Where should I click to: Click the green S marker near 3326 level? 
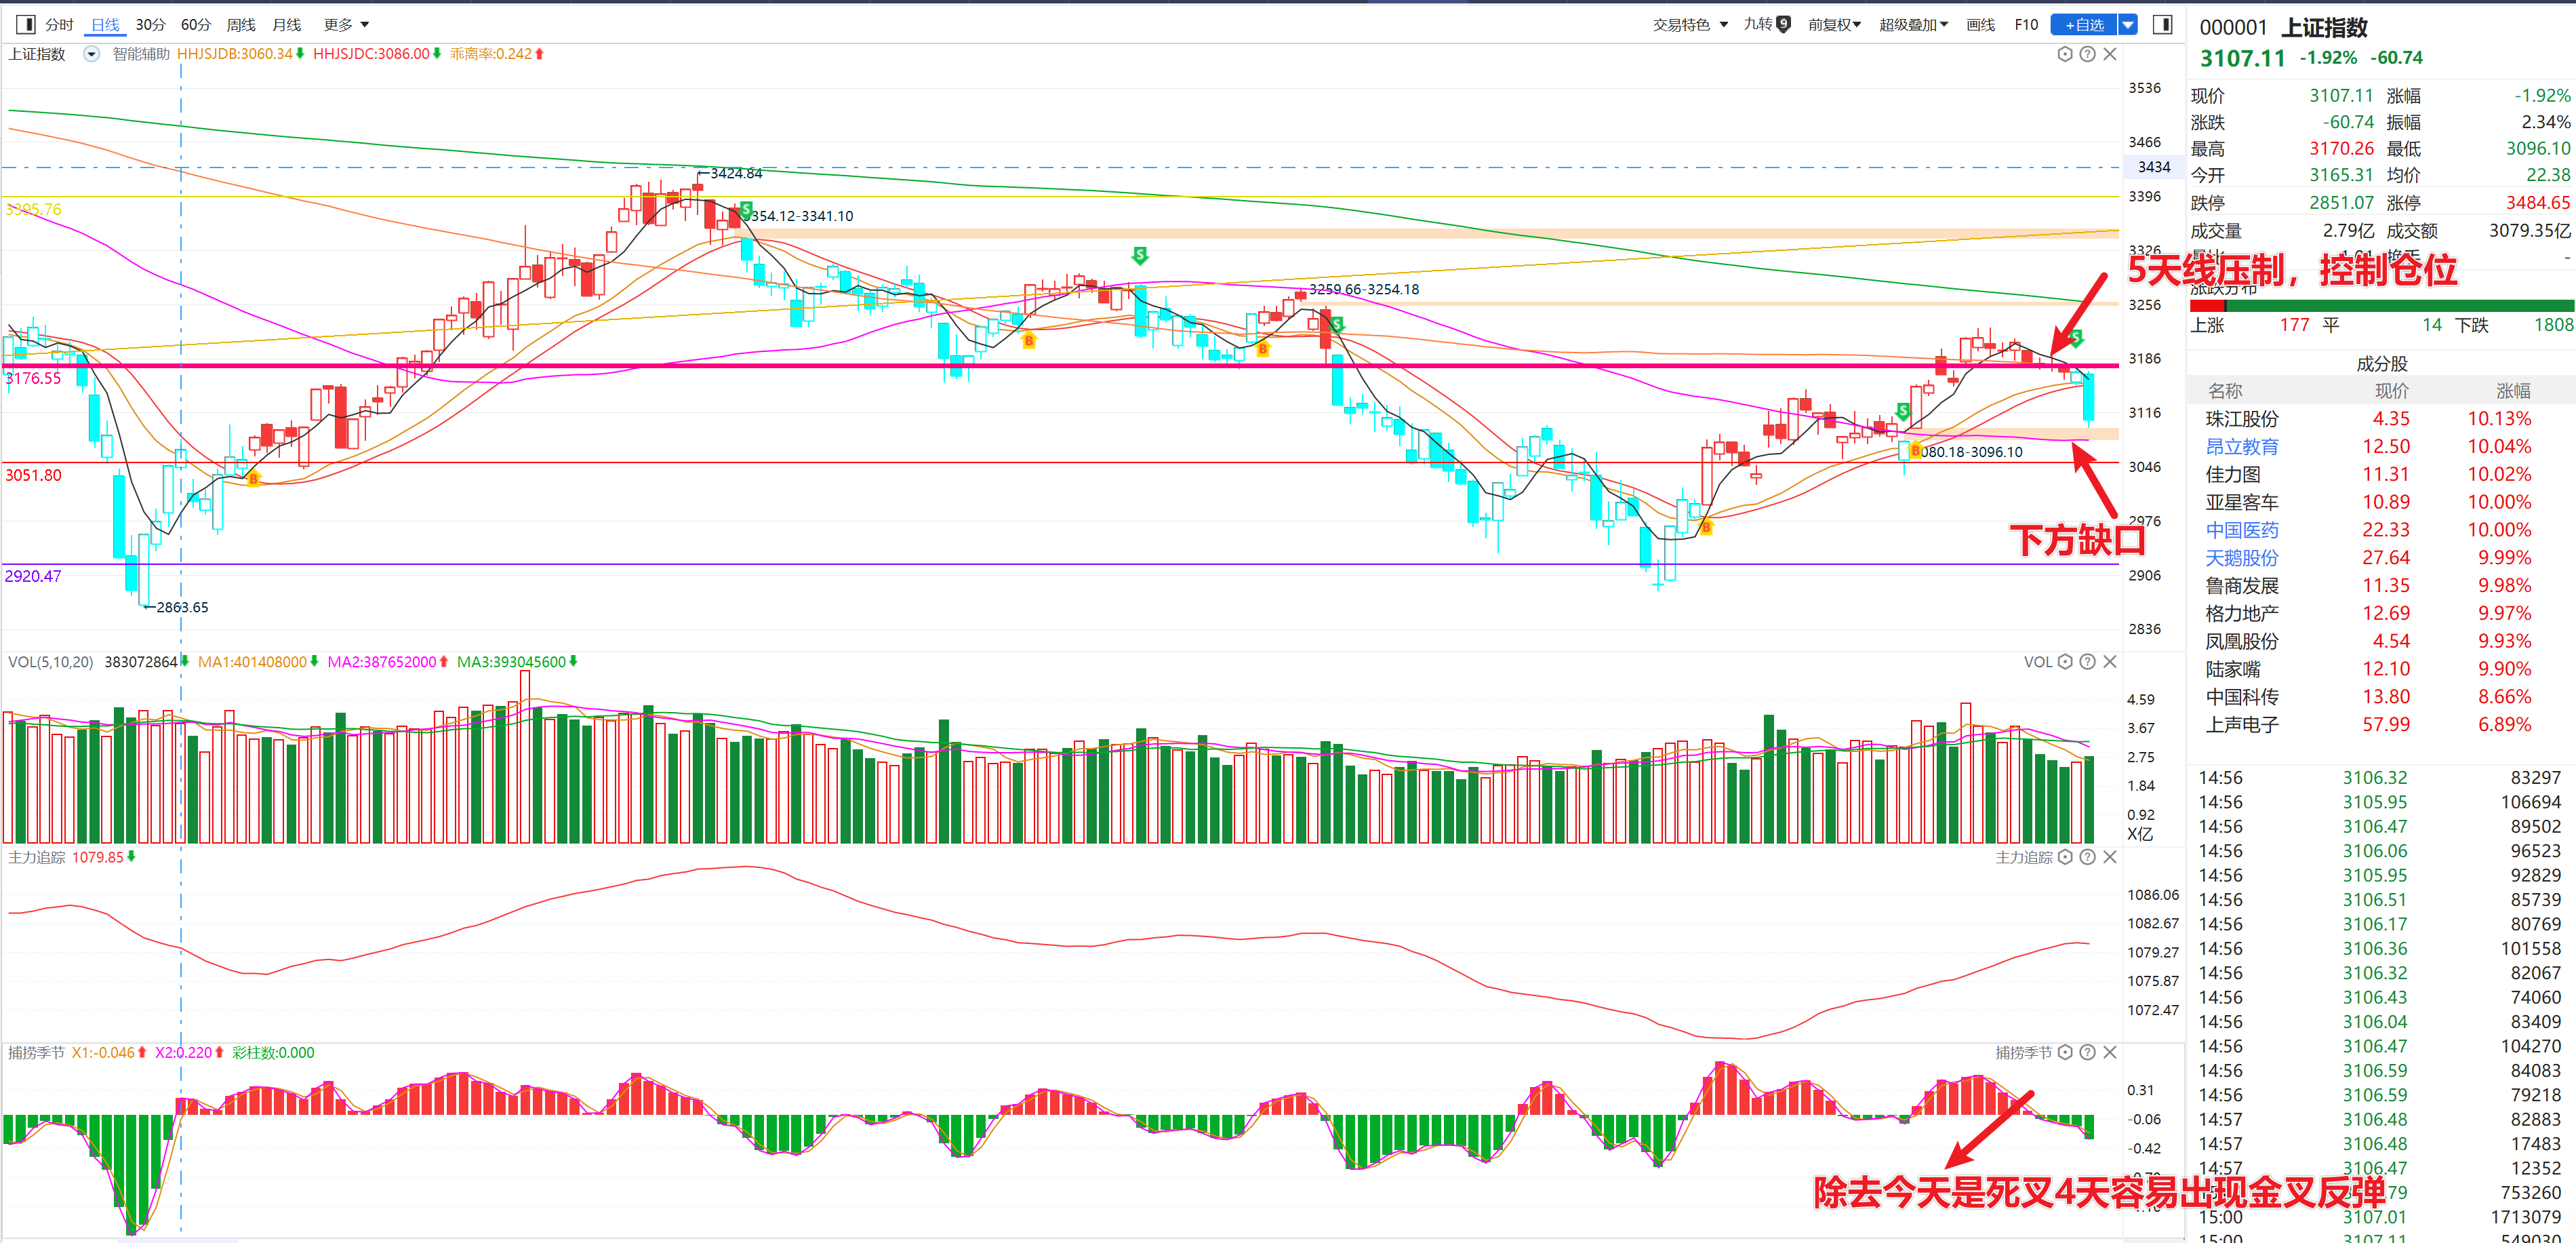coord(1140,255)
